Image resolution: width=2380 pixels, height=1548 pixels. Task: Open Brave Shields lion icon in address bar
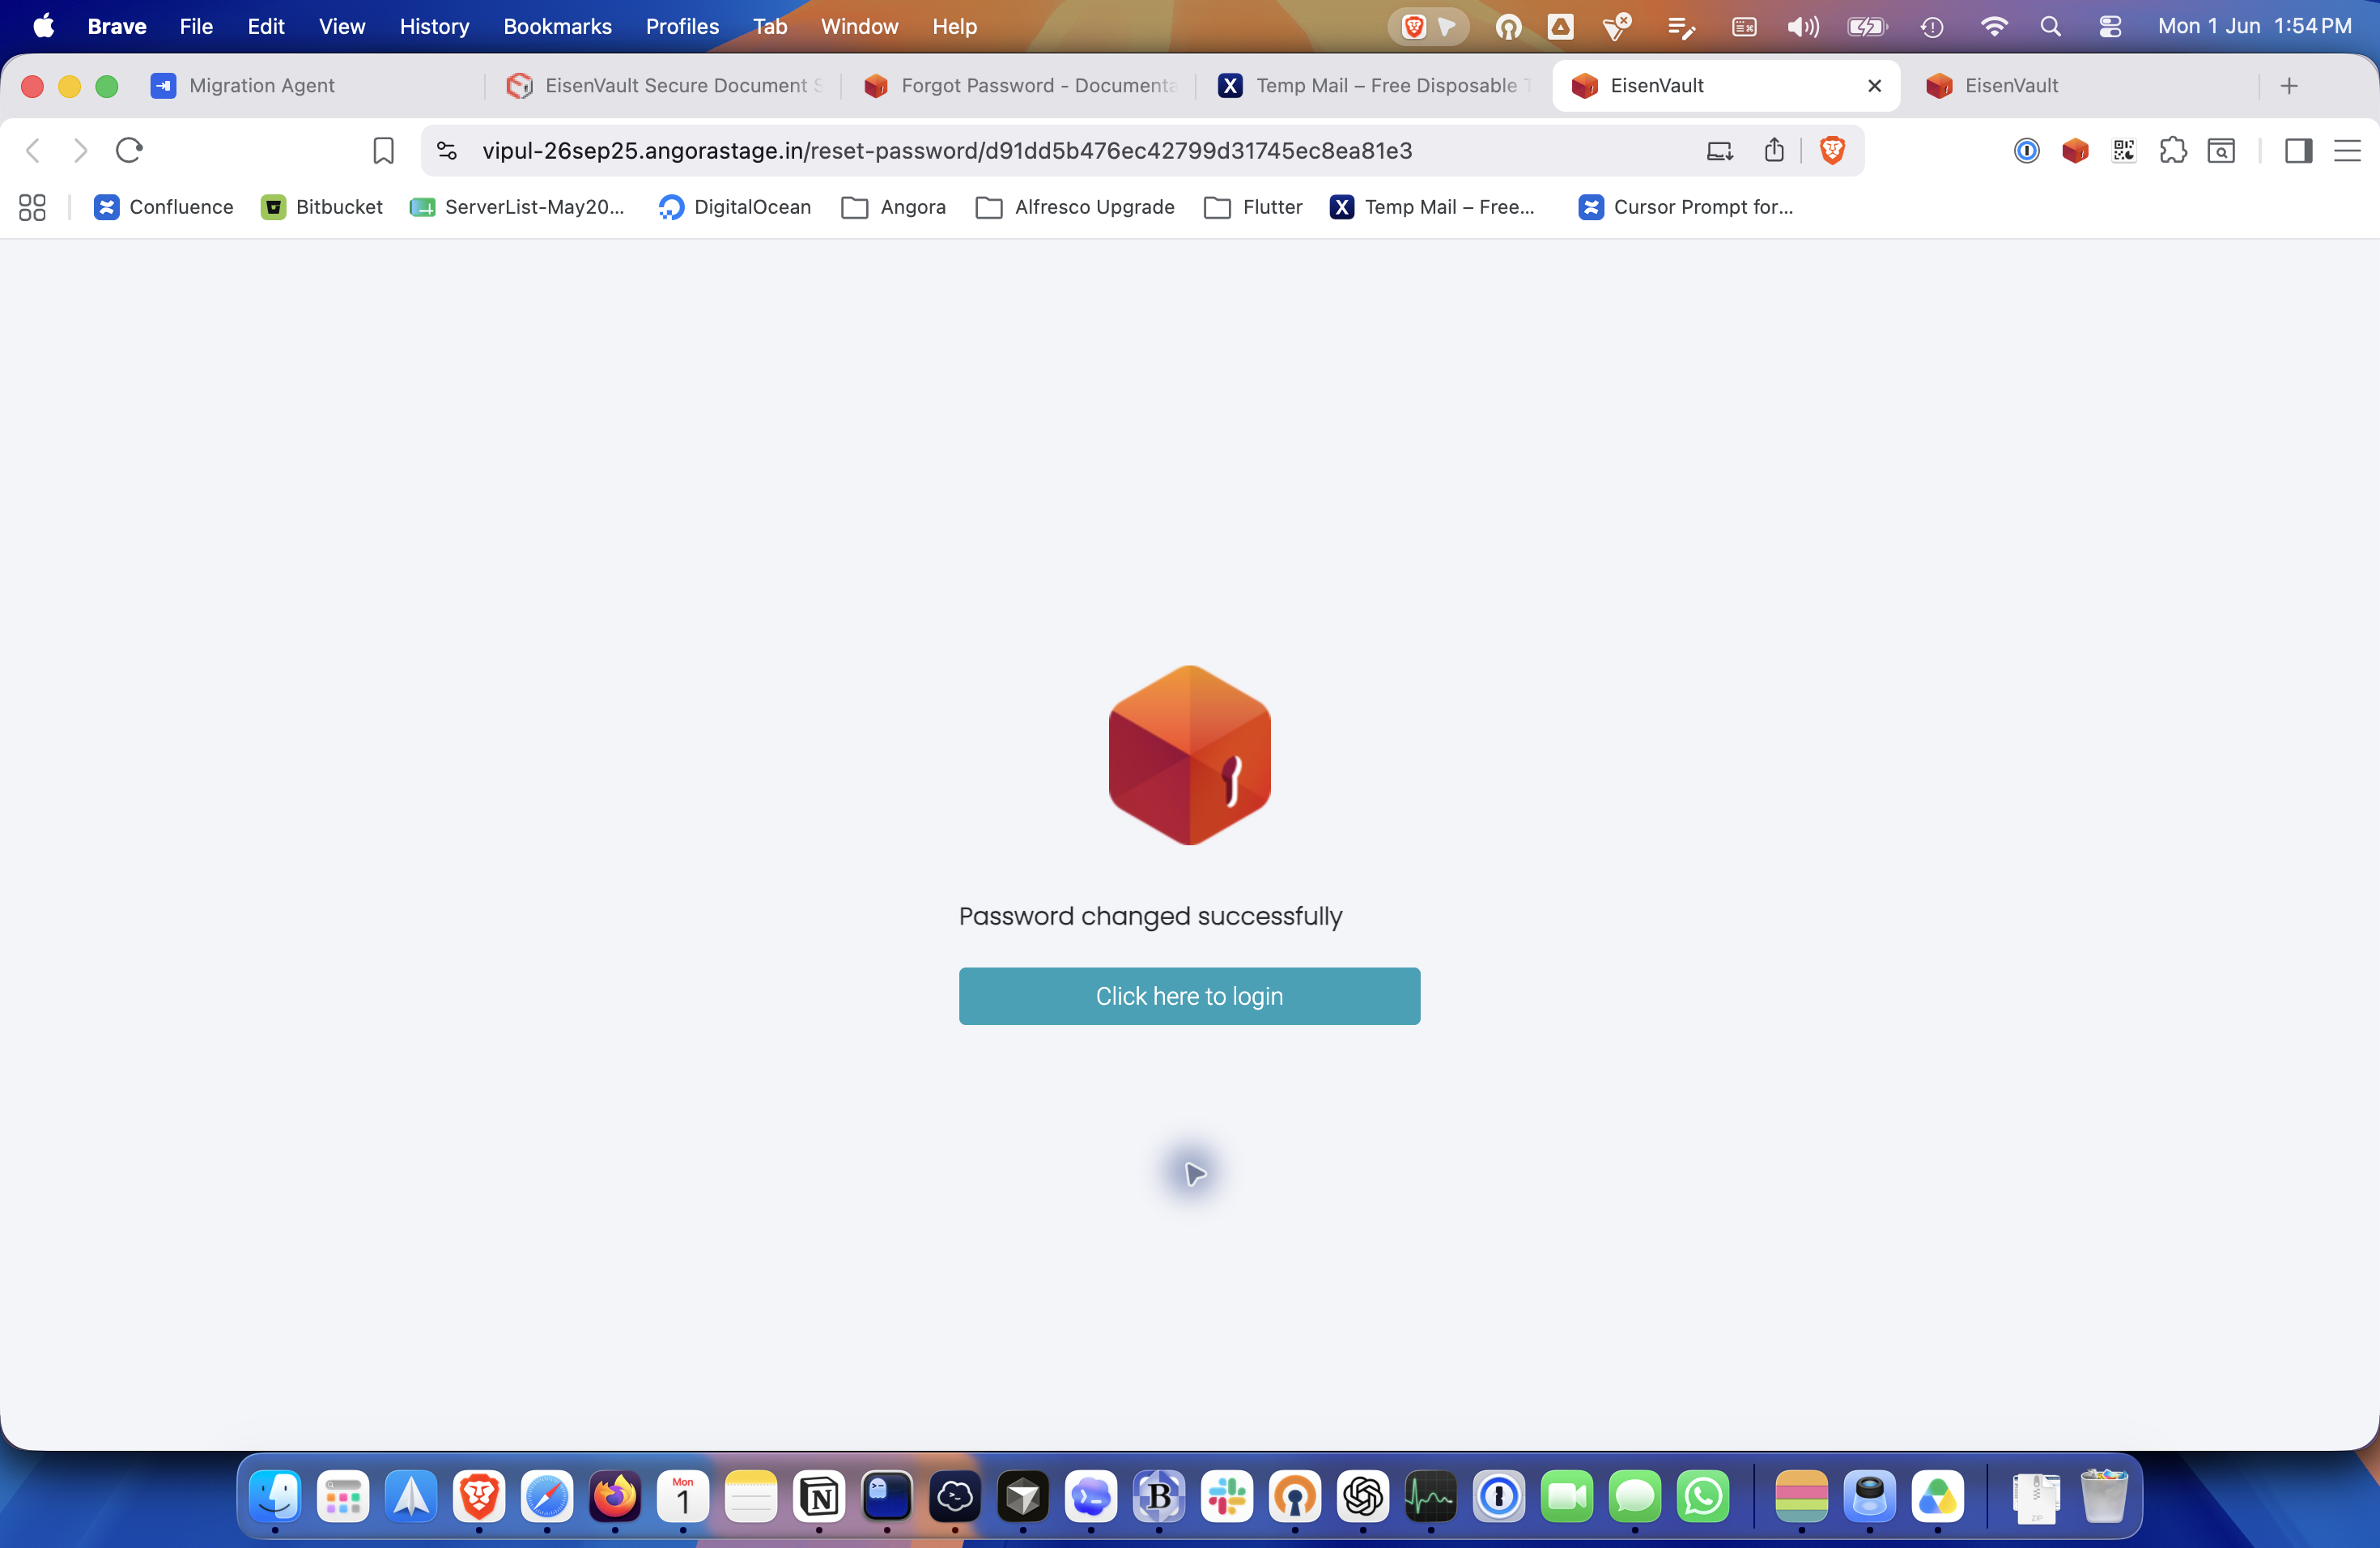pyautogui.click(x=1832, y=151)
